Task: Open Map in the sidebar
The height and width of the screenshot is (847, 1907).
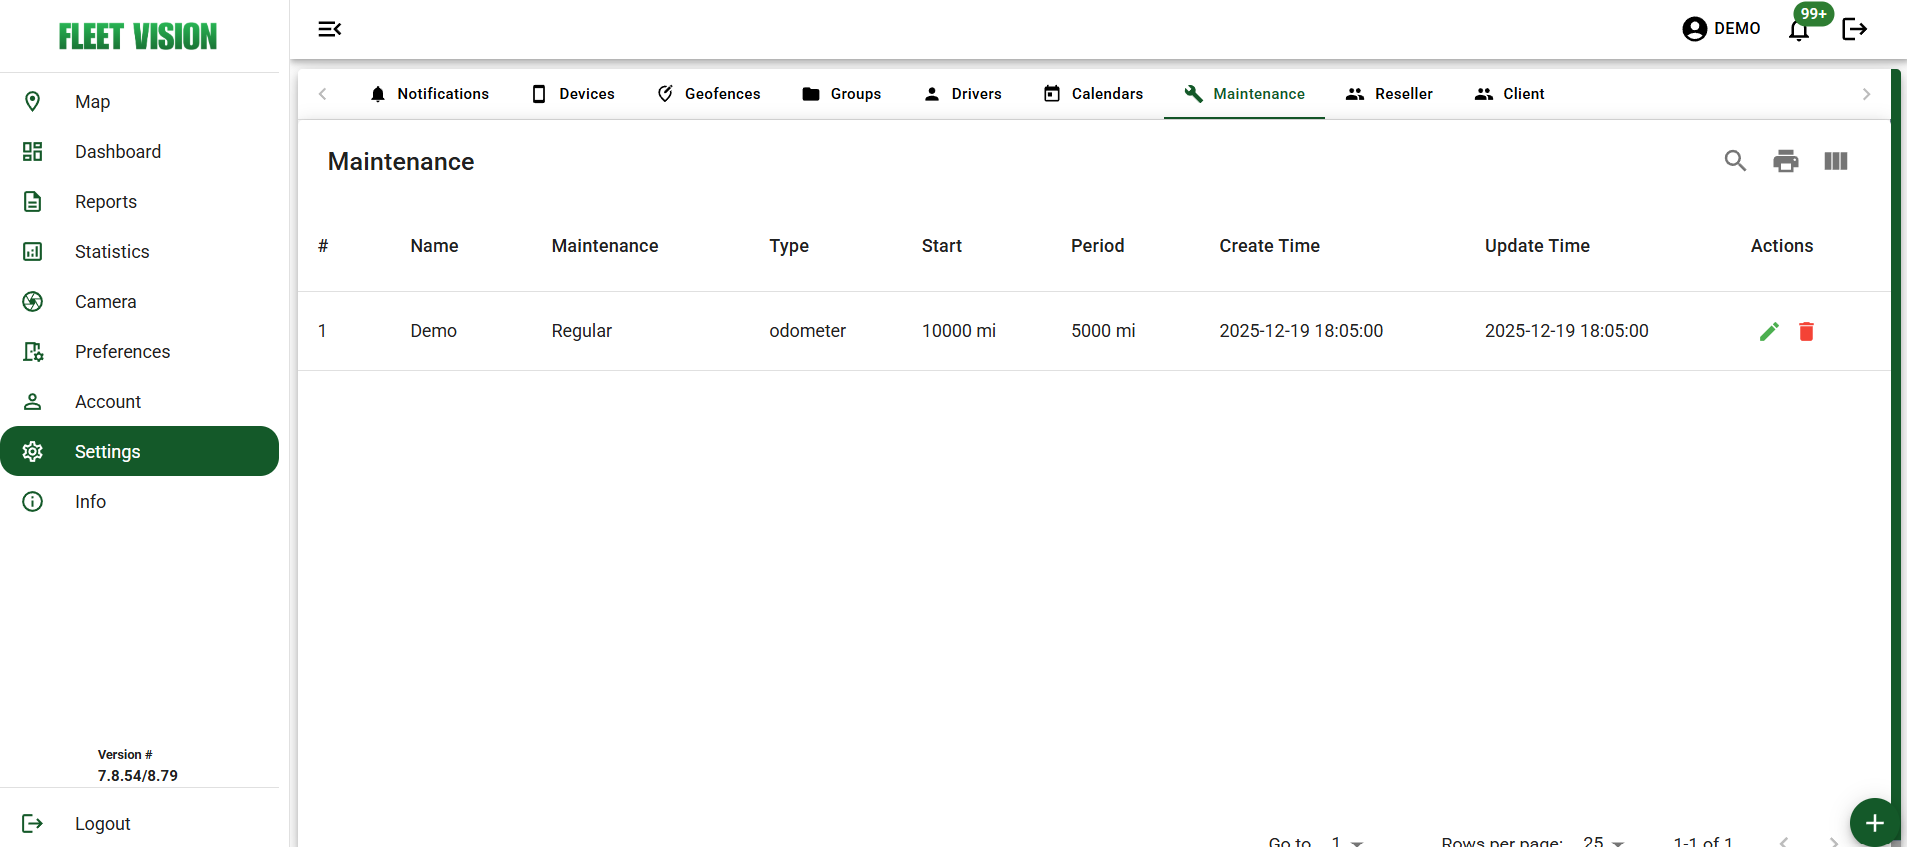Action: tap(139, 101)
